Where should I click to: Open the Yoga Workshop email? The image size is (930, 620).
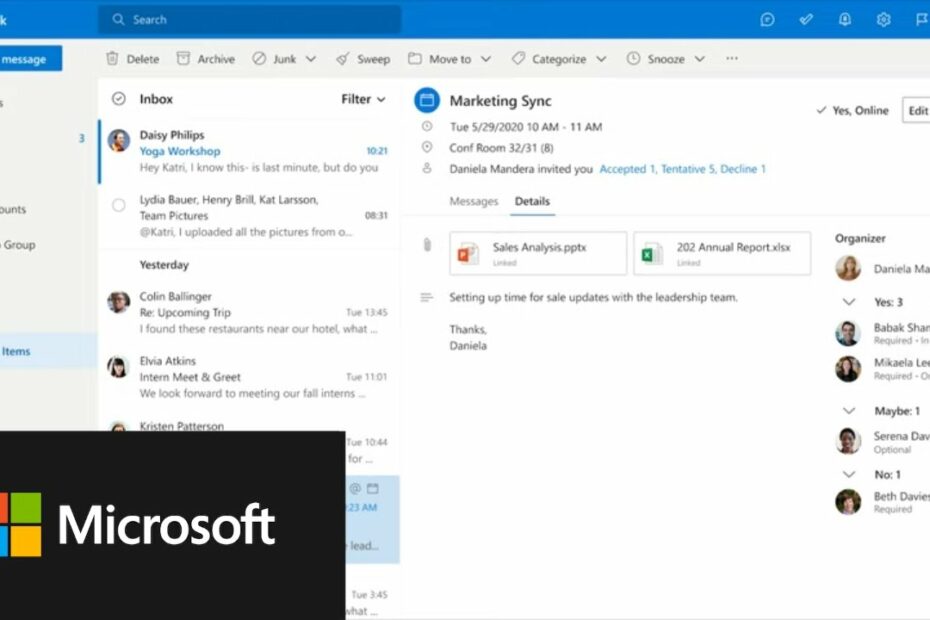(x=248, y=151)
